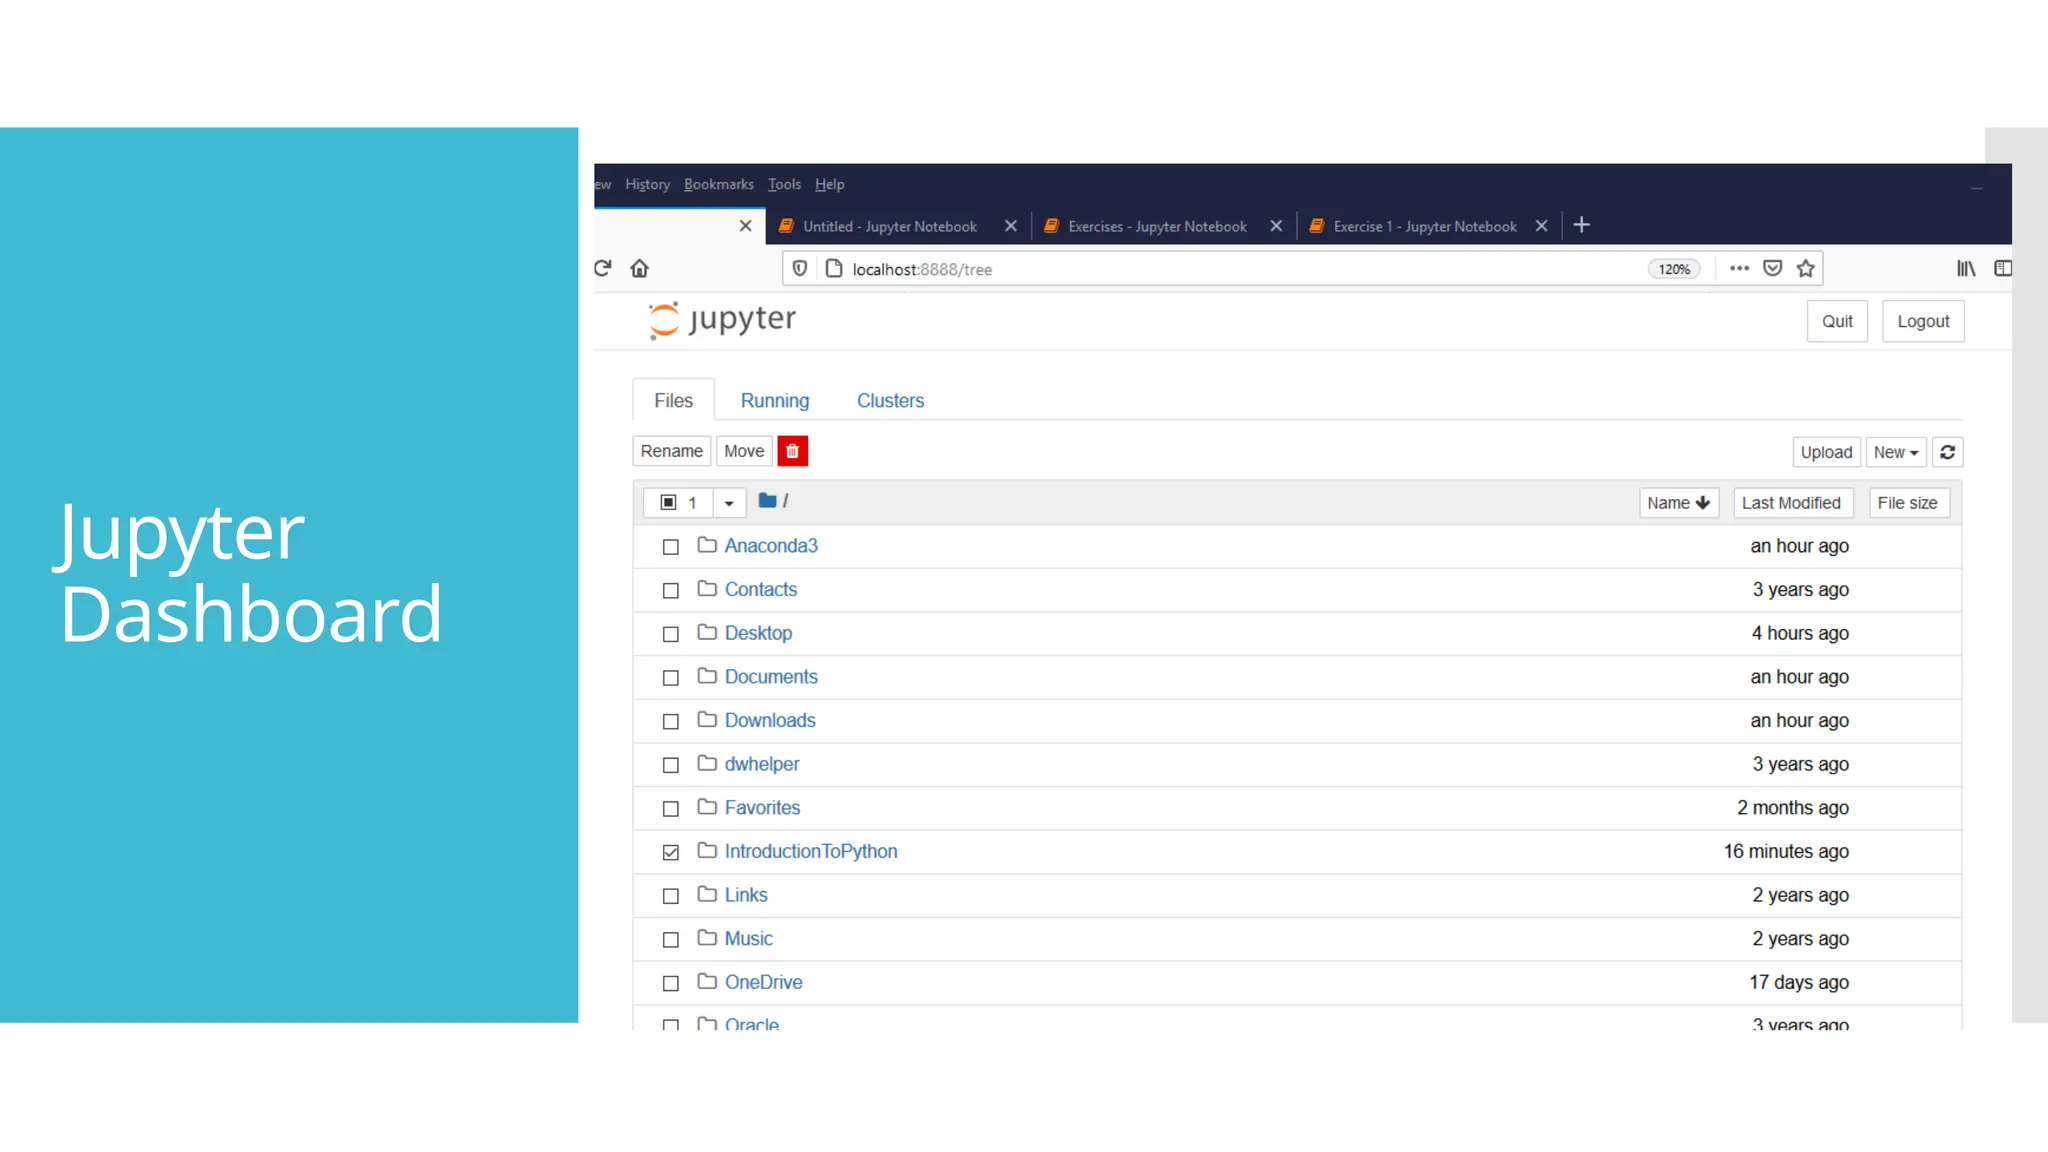2048x1152 pixels.
Task: Sort files by Name
Action: pyautogui.click(x=1679, y=503)
